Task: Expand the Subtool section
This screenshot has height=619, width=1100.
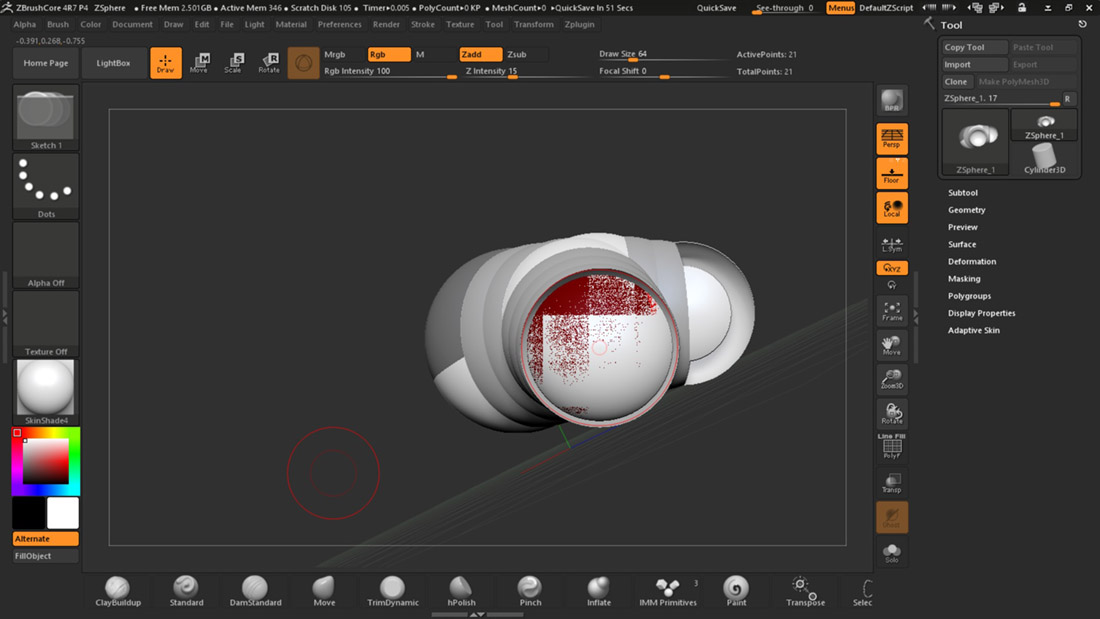Action: 963,193
